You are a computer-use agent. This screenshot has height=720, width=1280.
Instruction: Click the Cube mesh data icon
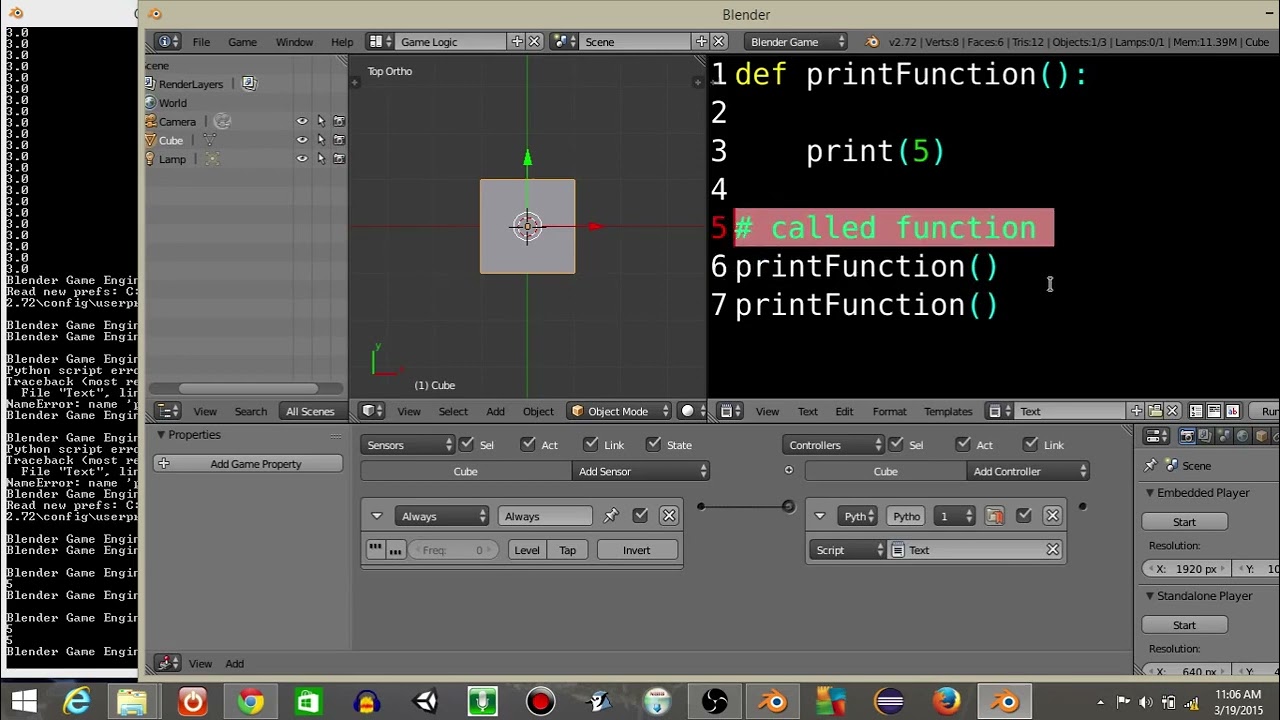pos(209,140)
